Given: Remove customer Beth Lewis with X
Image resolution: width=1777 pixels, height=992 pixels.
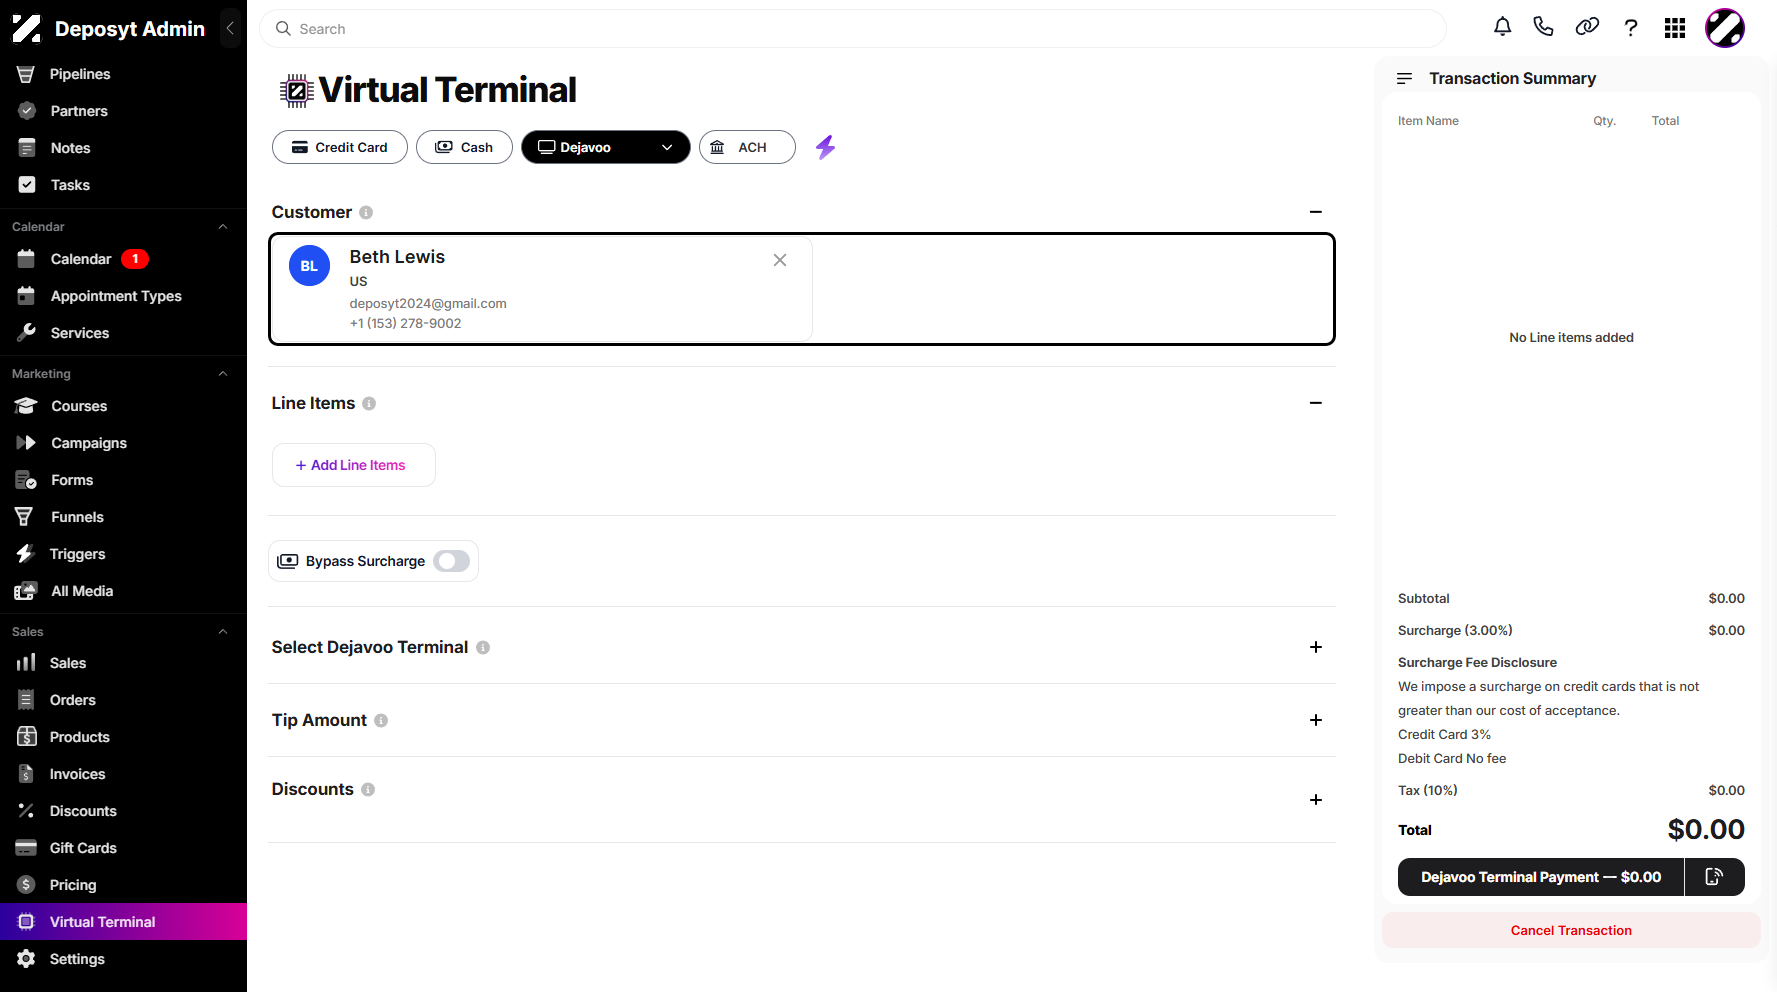Looking at the screenshot, I should coord(780,260).
